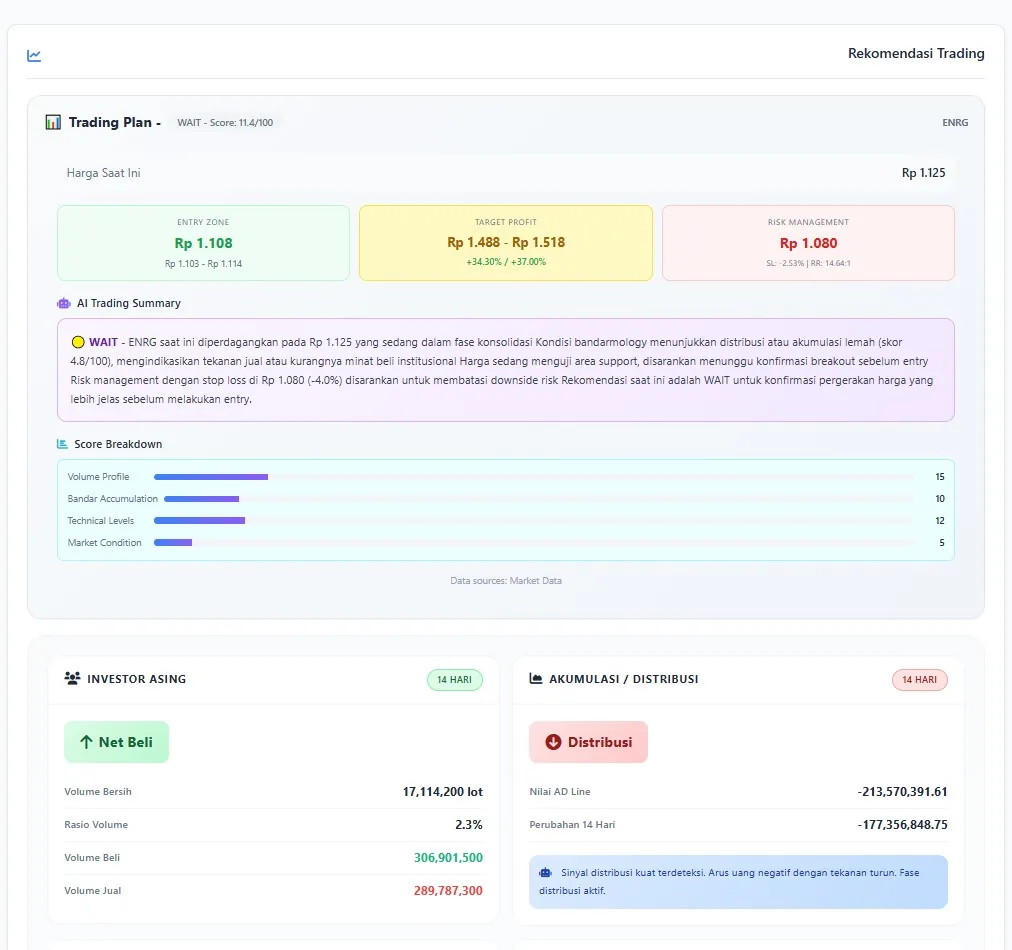The image size is (1012, 950).
Task: Click the yellow WAIT status circle
Action: coord(78,342)
